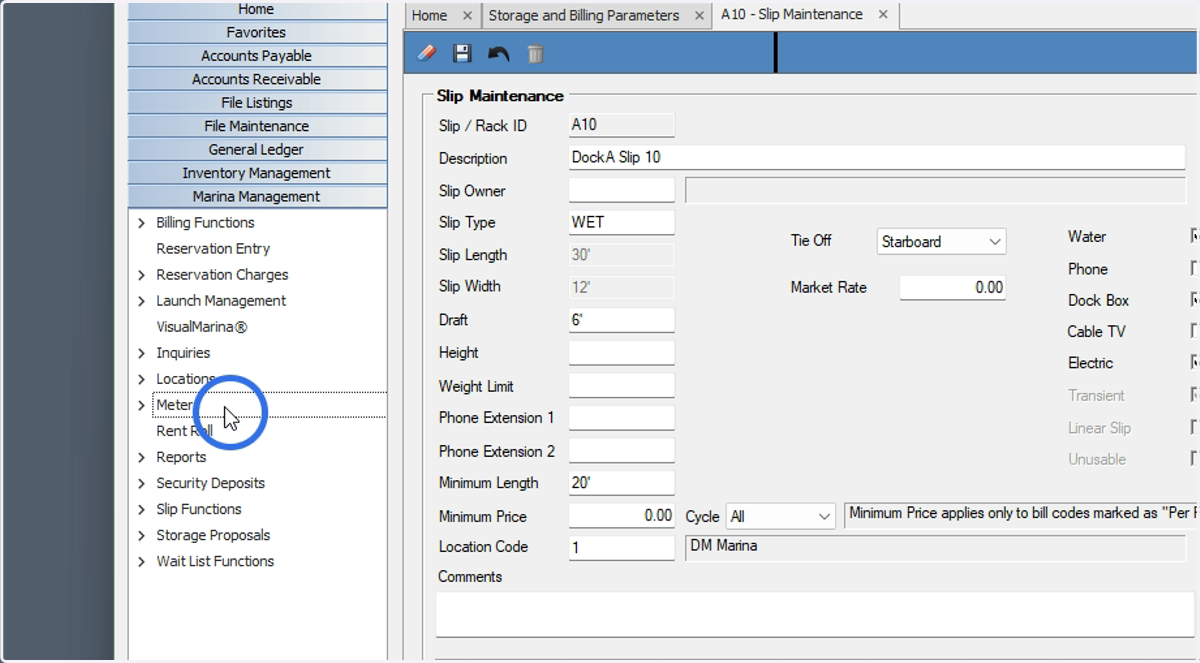This screenshot has height=663, width=1200.
Task: Open the Marina Management section
Action: click(257, 197)
